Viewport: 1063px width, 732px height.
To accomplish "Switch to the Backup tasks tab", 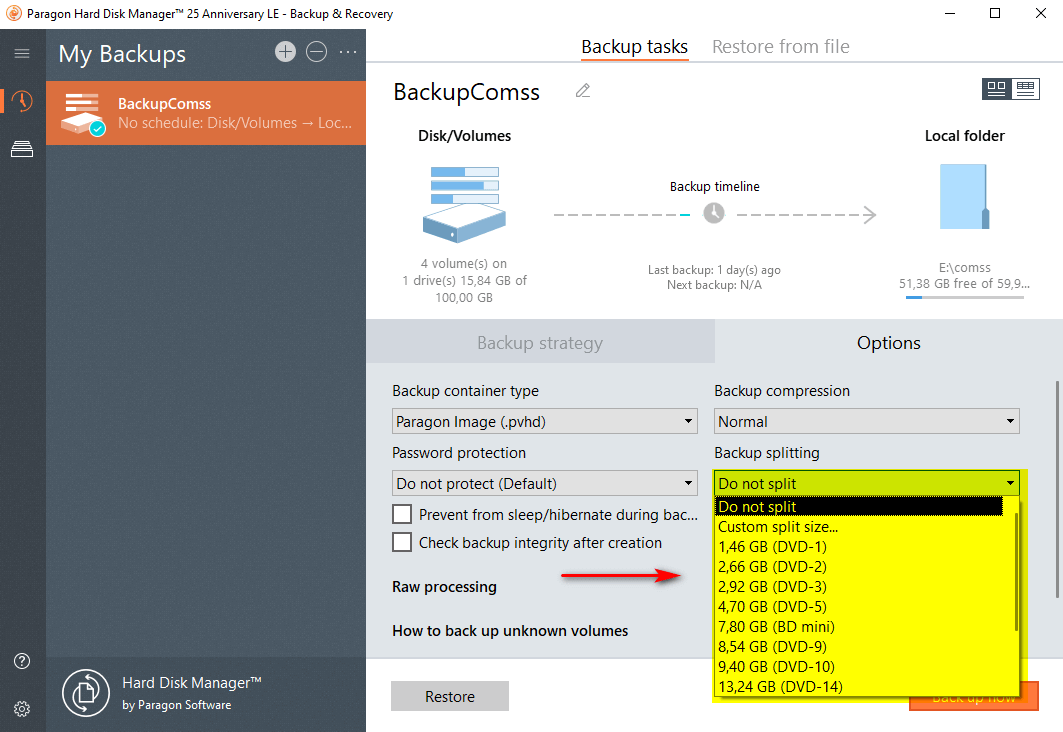I will coord(635,47).
